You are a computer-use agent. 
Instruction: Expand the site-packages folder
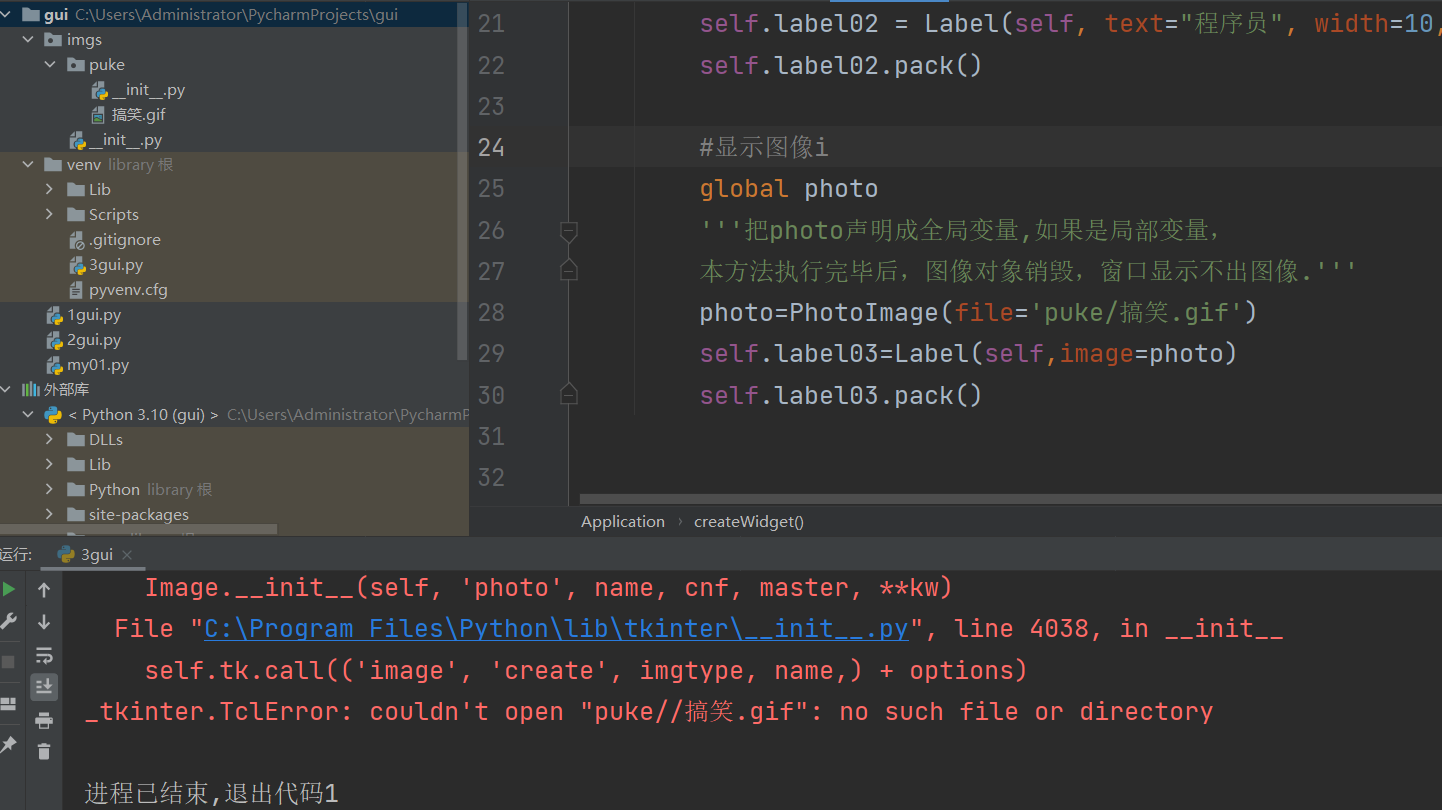click(x=50, y=515)
